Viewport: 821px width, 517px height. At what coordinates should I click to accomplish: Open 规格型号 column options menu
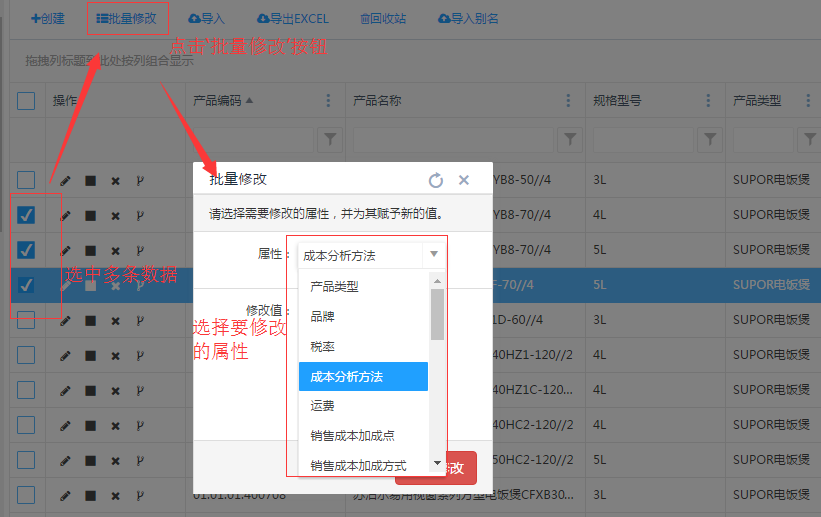tap(709, 101)
